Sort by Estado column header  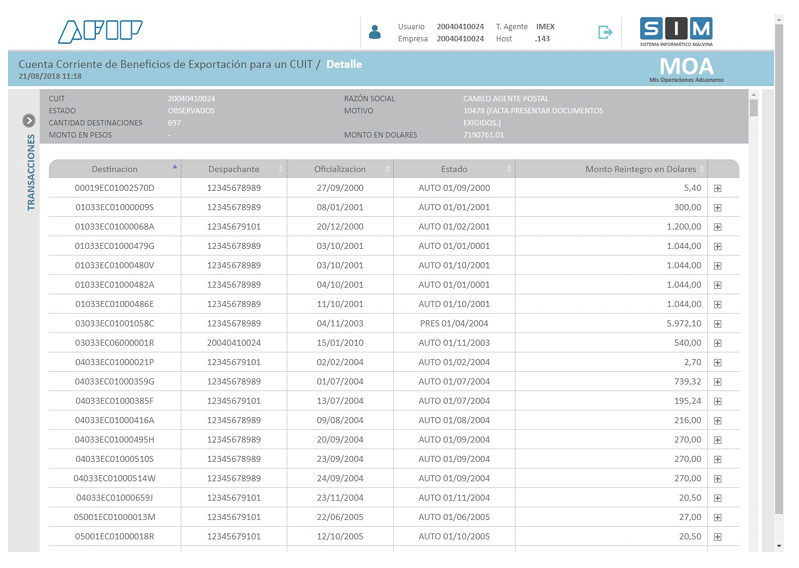[454, 169]
